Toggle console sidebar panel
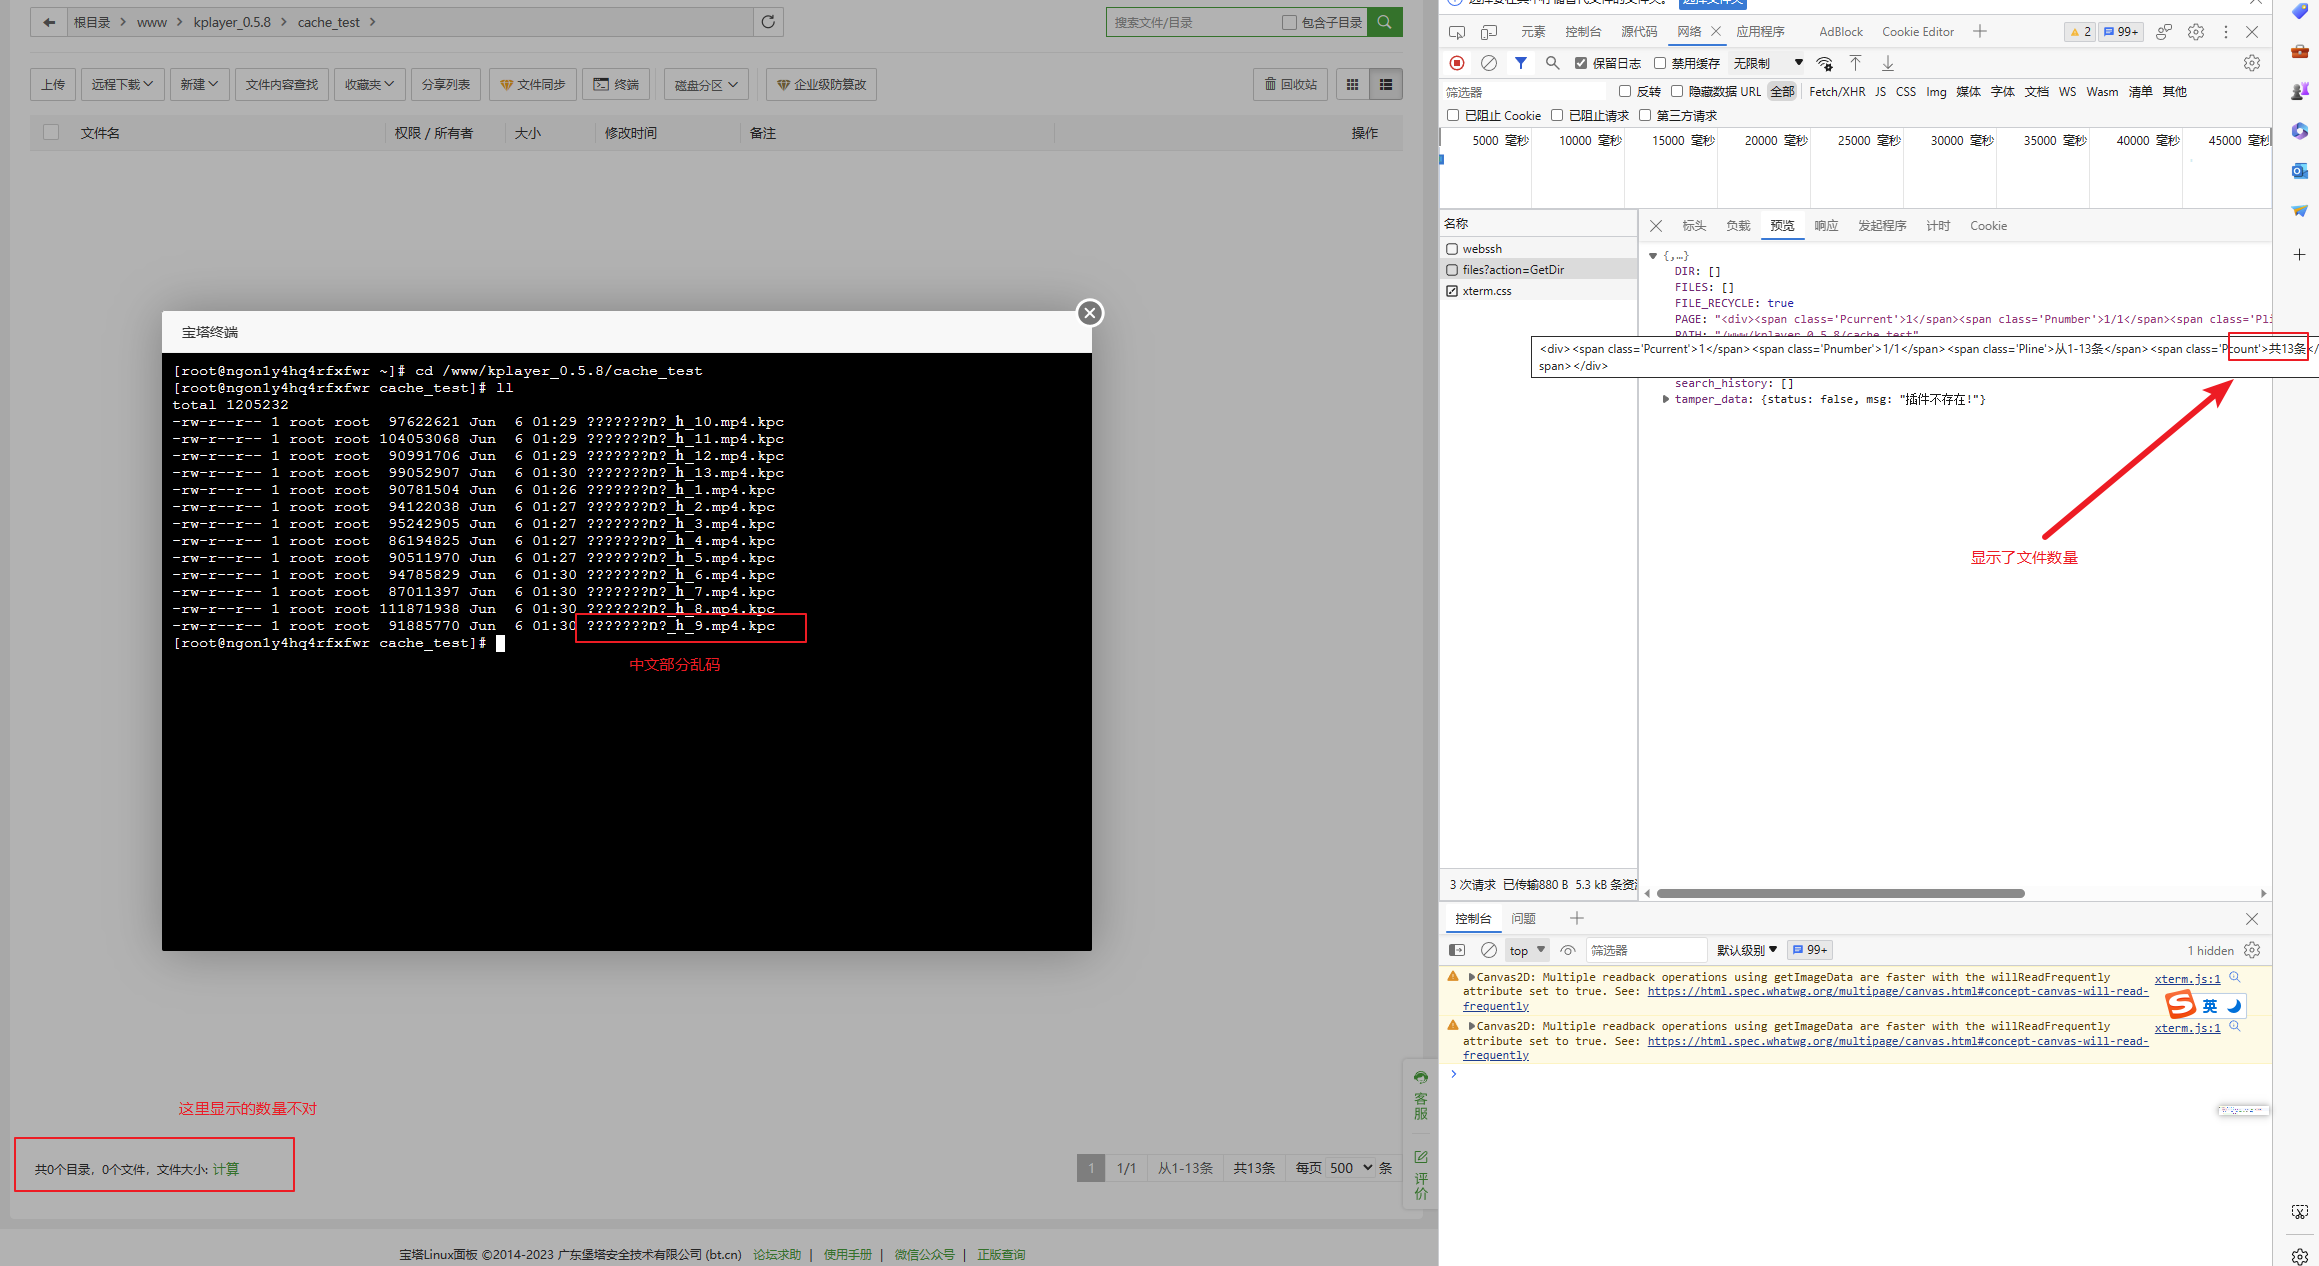 (1457, 950)
